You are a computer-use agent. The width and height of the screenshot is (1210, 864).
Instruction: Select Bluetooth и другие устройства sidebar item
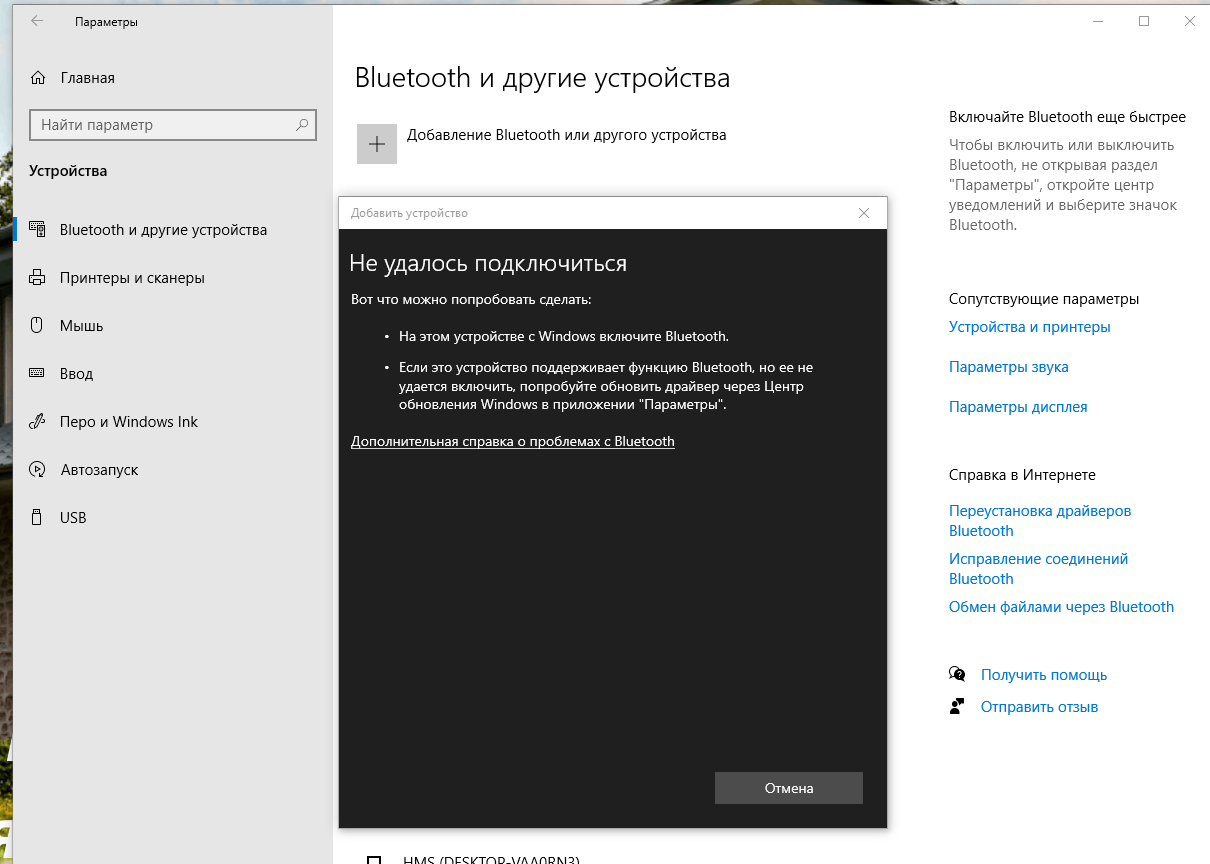tap(163, 230)
